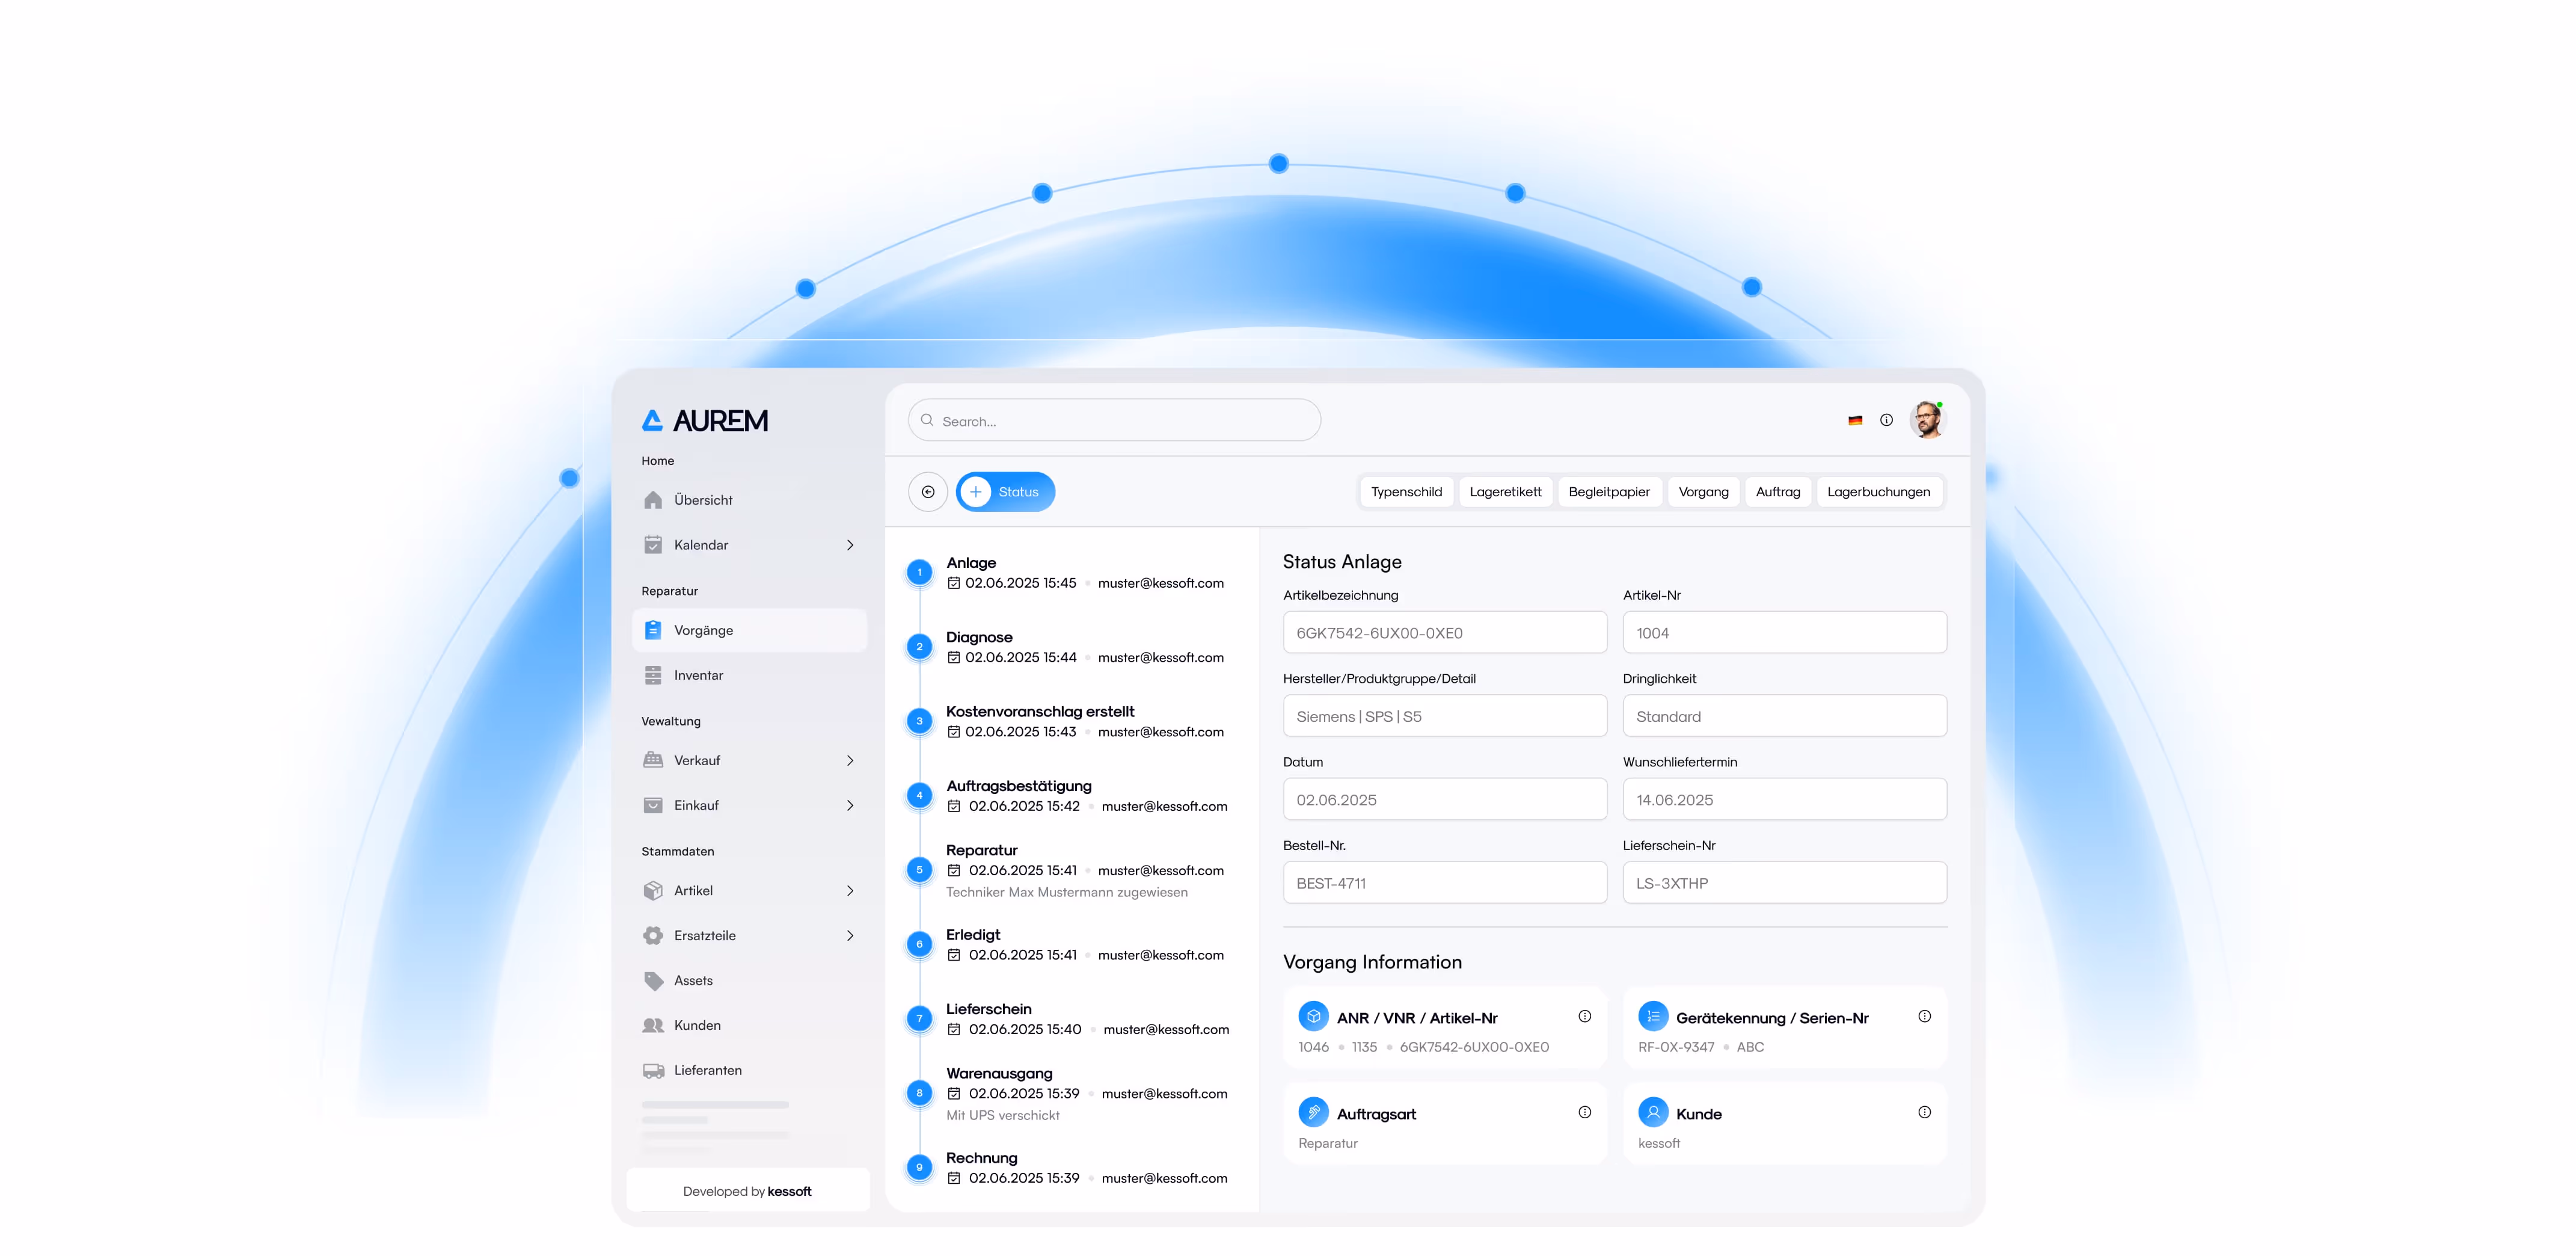This screenshot has width=2576, height=1256.
Task: Expand the Einkauf chevron
Action: pyautogui.click(x=850, y=805)
